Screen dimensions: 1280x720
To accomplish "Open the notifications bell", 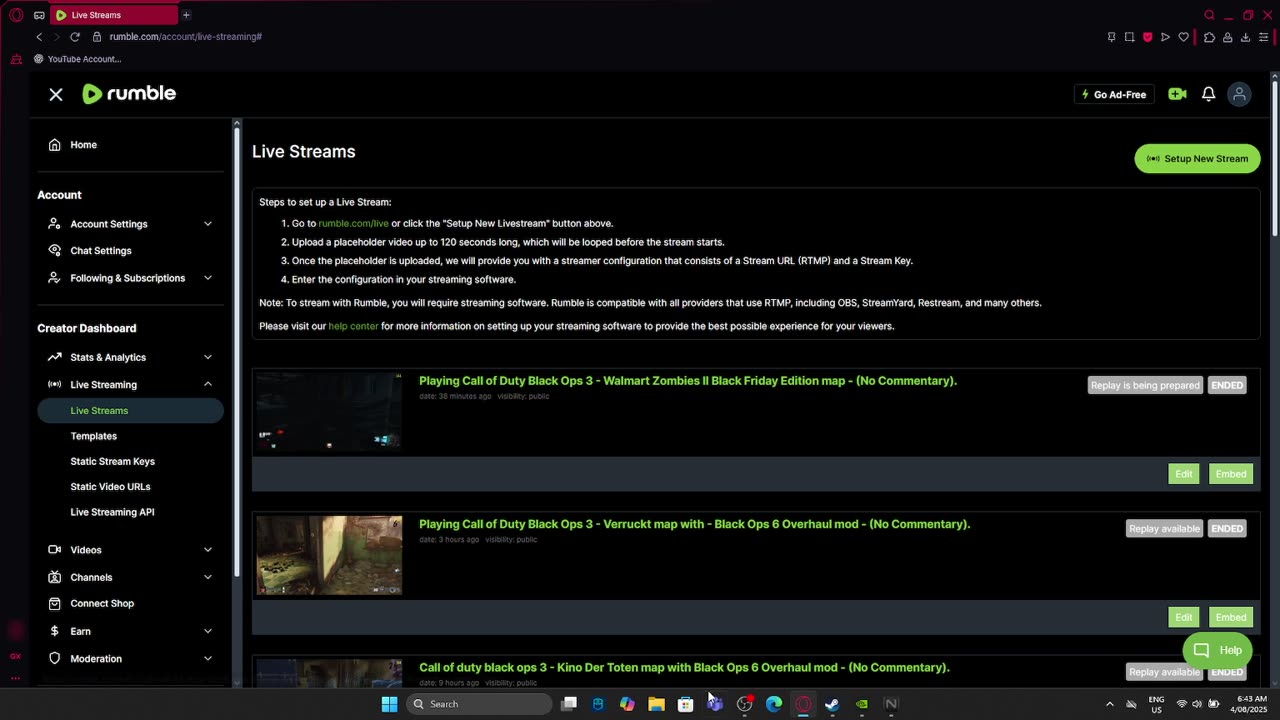I will tap(1208, 94).
